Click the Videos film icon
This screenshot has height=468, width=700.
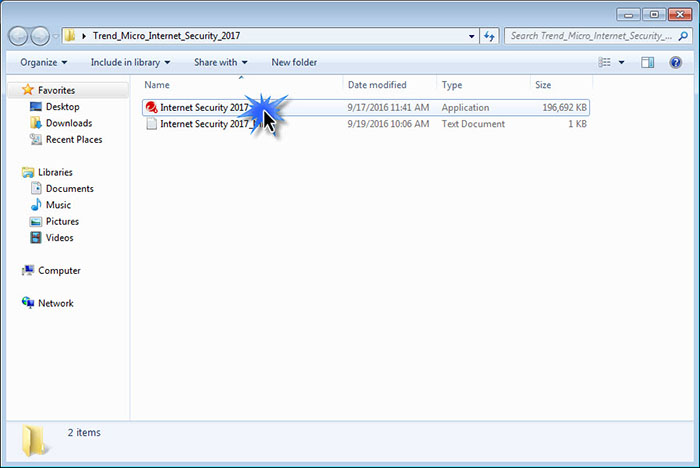point(36,238)
